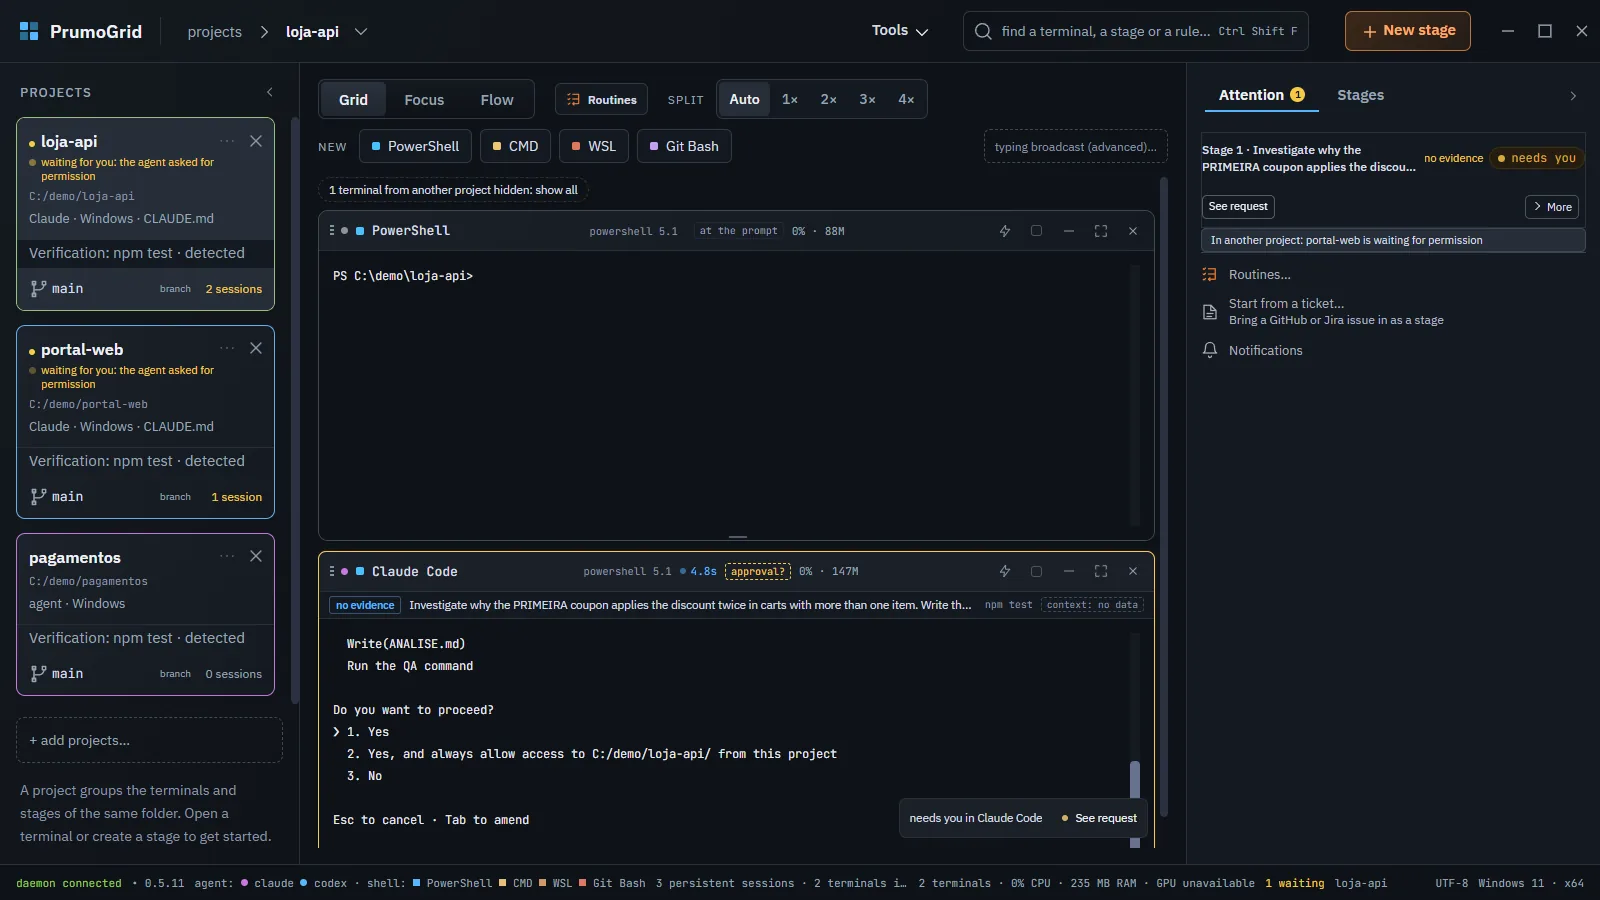Click add projects button in sidebar
Screen dimensions: 1600x900
[149, 741]
